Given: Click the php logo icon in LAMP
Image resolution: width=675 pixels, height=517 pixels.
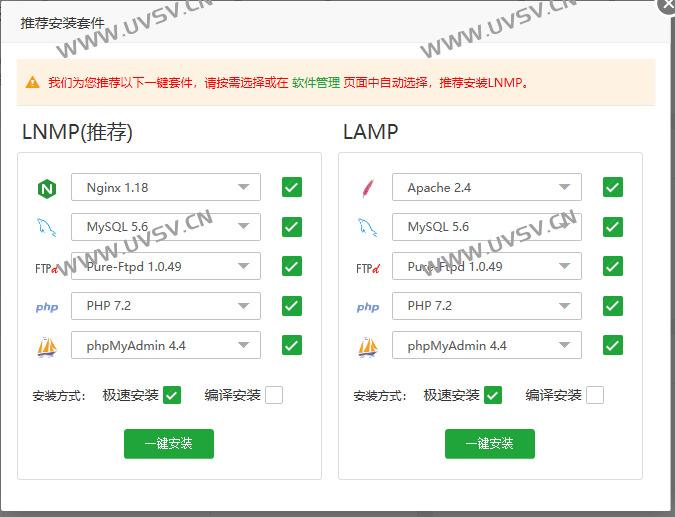Looking at the screenshot, I should [x=368, y=307].
